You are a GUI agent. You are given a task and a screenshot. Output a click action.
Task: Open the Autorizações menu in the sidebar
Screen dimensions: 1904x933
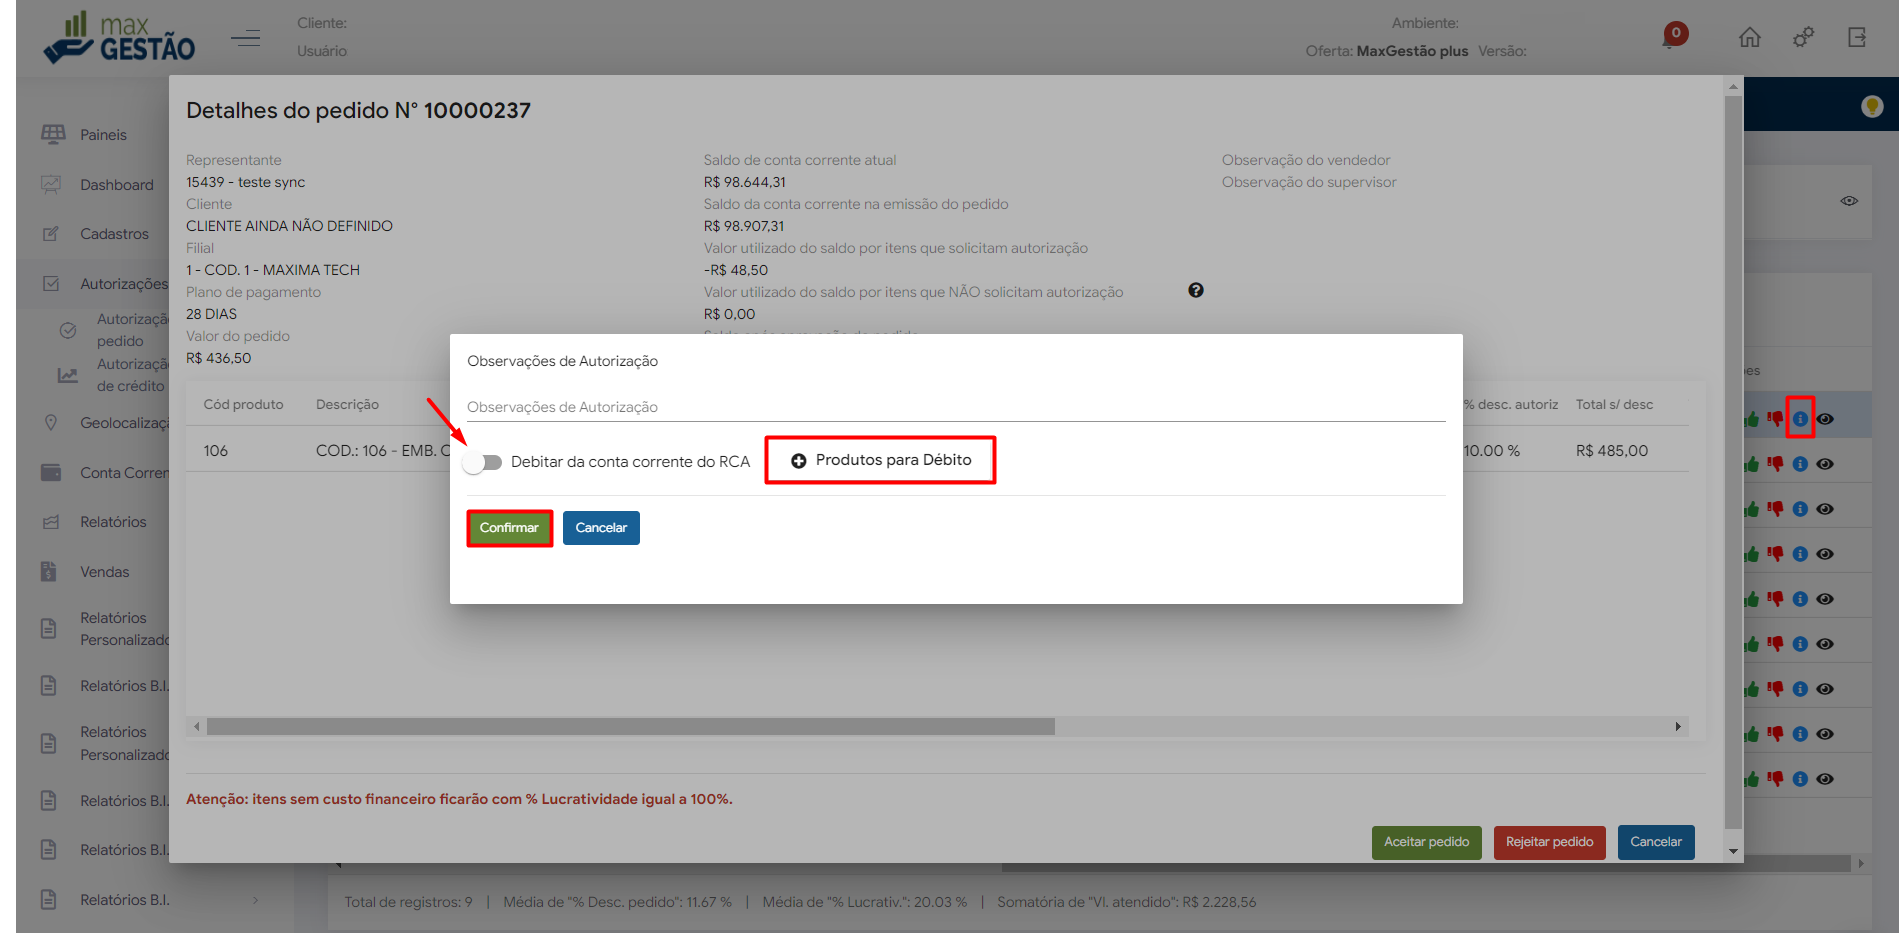pos(124,284)
